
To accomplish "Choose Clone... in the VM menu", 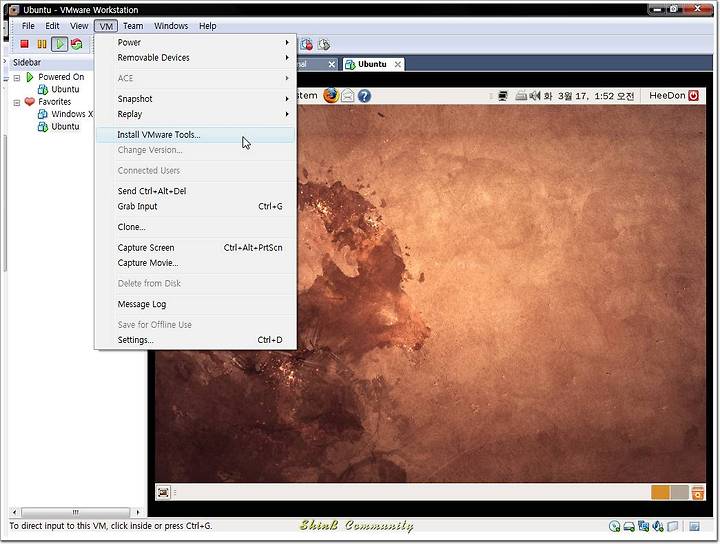I will 196,227.
